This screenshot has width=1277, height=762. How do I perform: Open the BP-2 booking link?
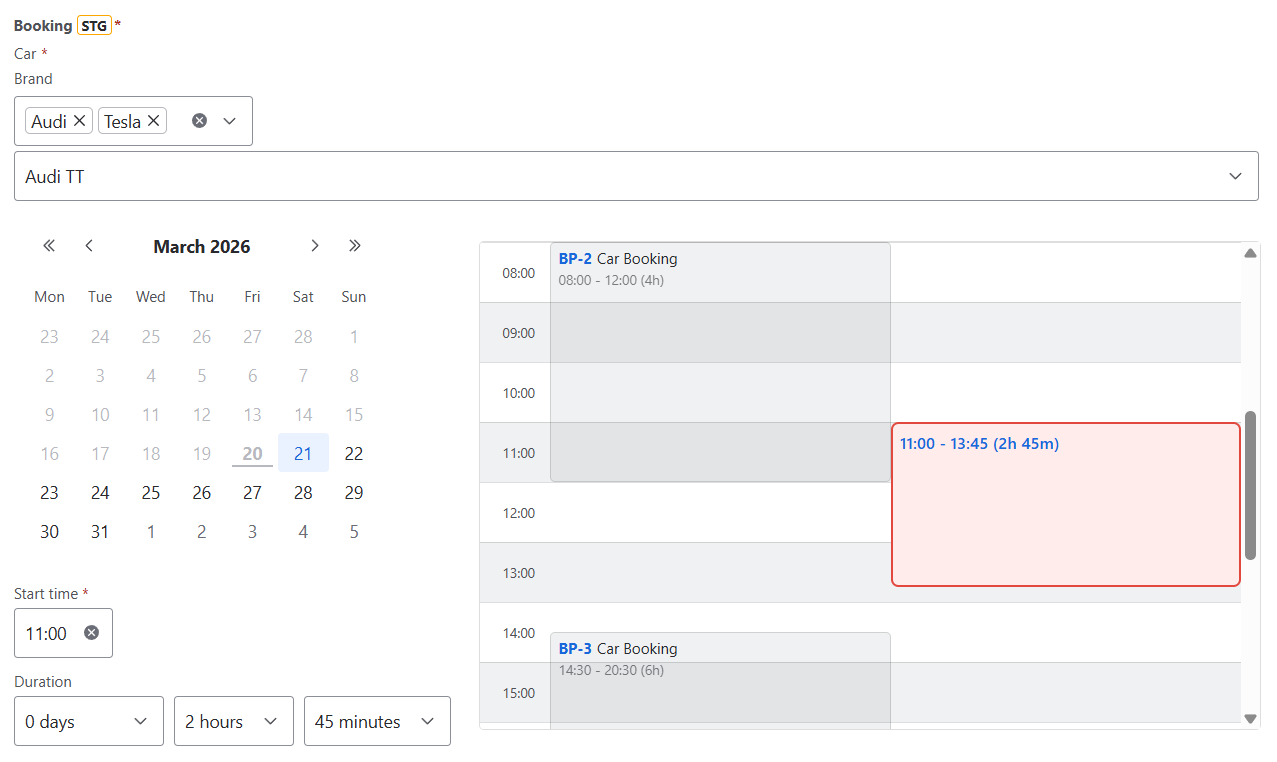575,259
